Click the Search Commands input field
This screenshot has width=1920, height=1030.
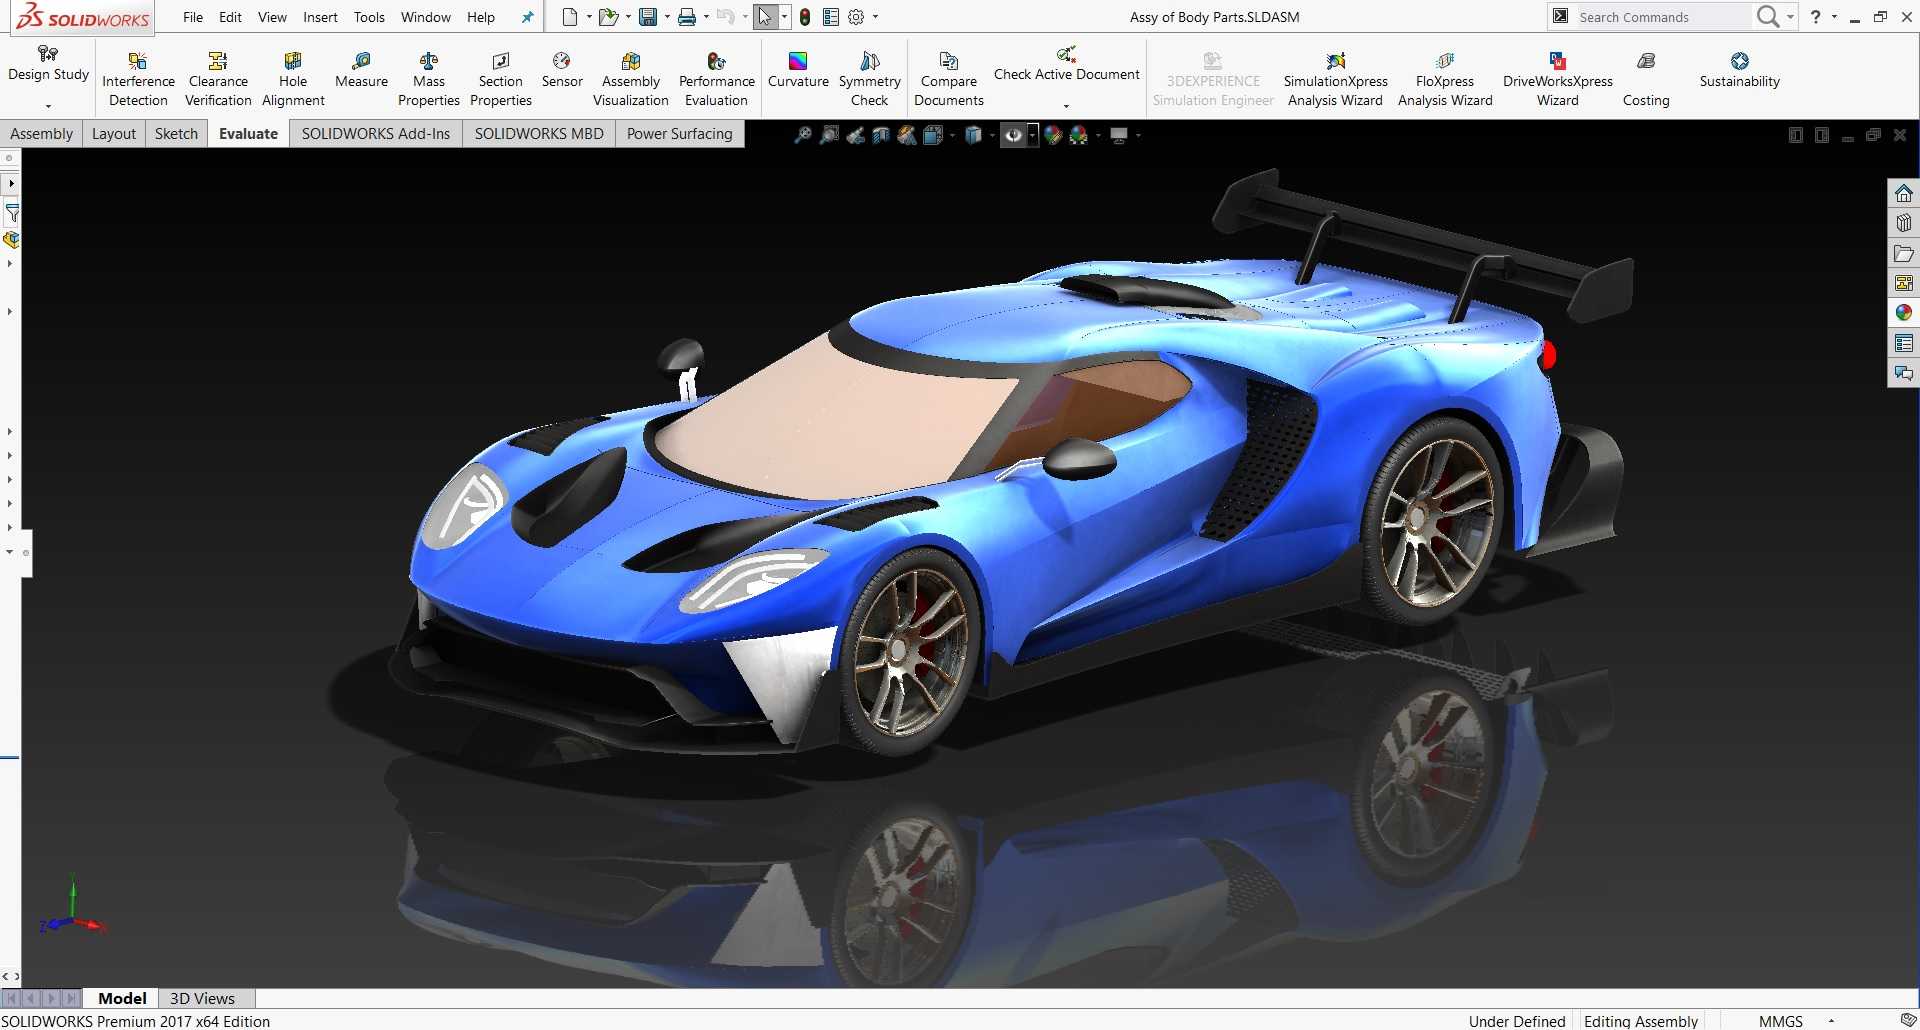pos(1660,17)
